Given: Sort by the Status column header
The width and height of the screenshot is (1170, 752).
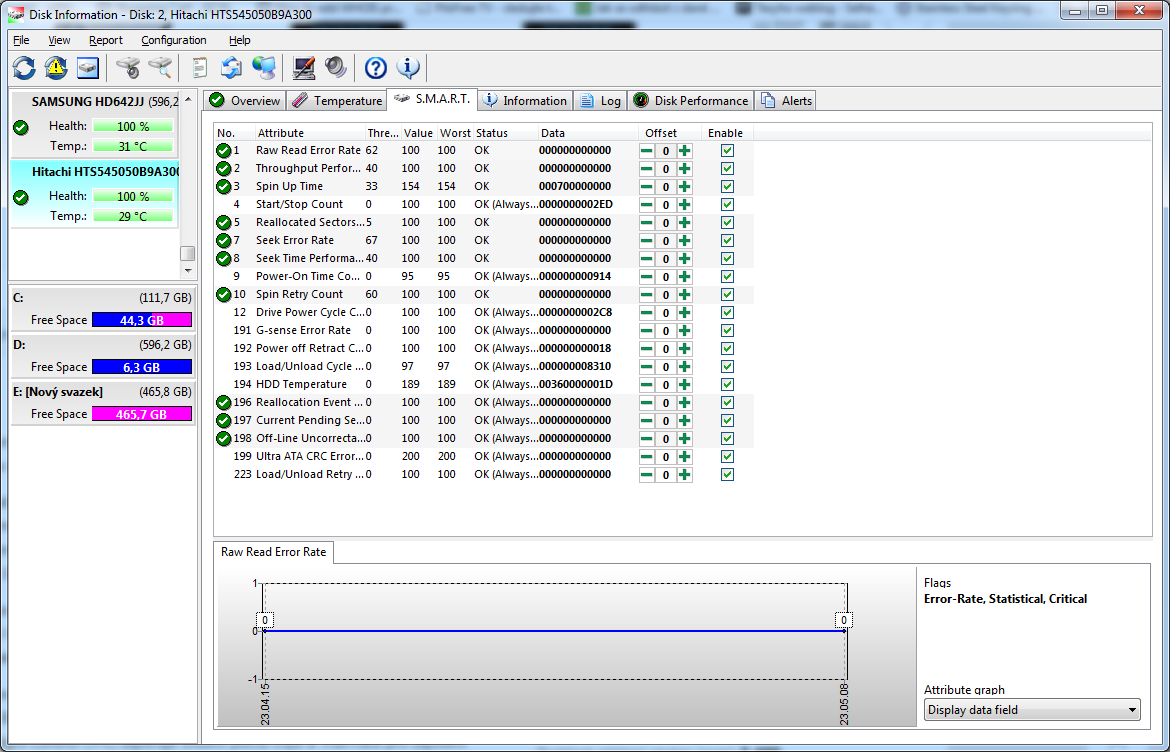Looking at the screenshot, I should click(x=504, y=133).
